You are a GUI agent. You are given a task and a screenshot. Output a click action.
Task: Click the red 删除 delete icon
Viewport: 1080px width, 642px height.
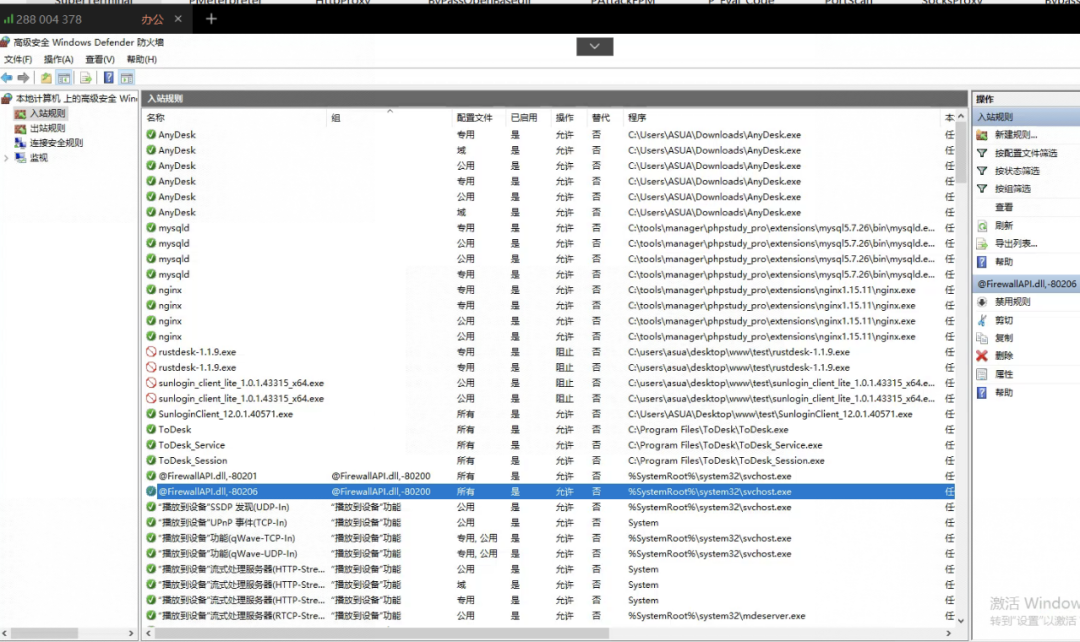(982, 356)
